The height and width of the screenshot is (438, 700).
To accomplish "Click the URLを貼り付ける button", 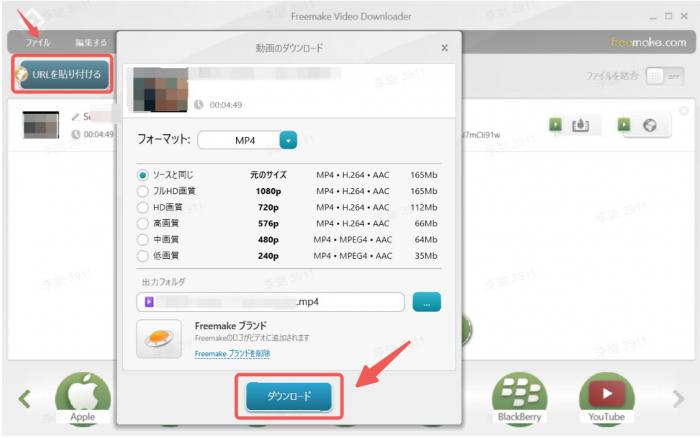I will click(62, 74).
